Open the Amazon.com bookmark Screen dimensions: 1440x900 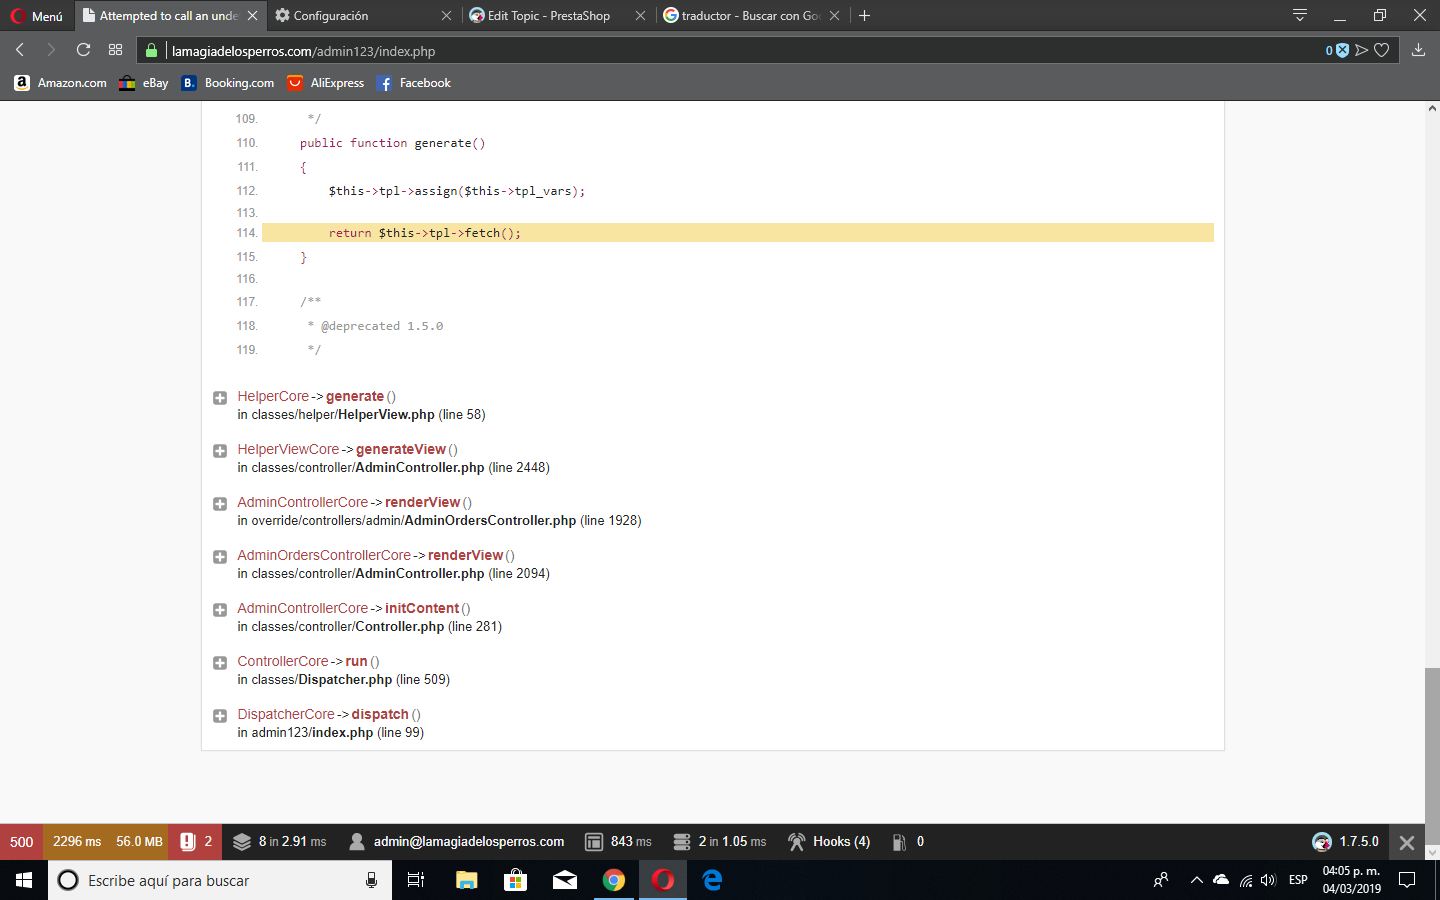click(x=60, y=83)
